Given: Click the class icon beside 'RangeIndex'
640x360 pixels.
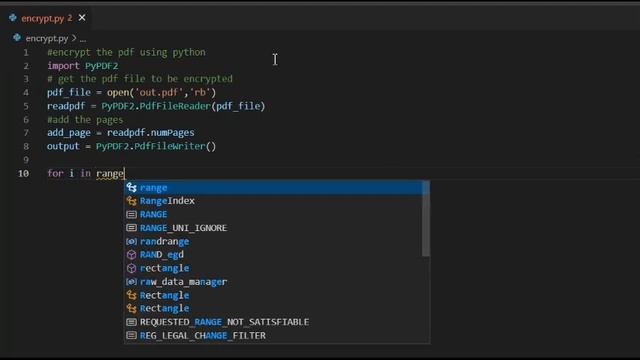Looking at the screenshot, I should [131, 201].
